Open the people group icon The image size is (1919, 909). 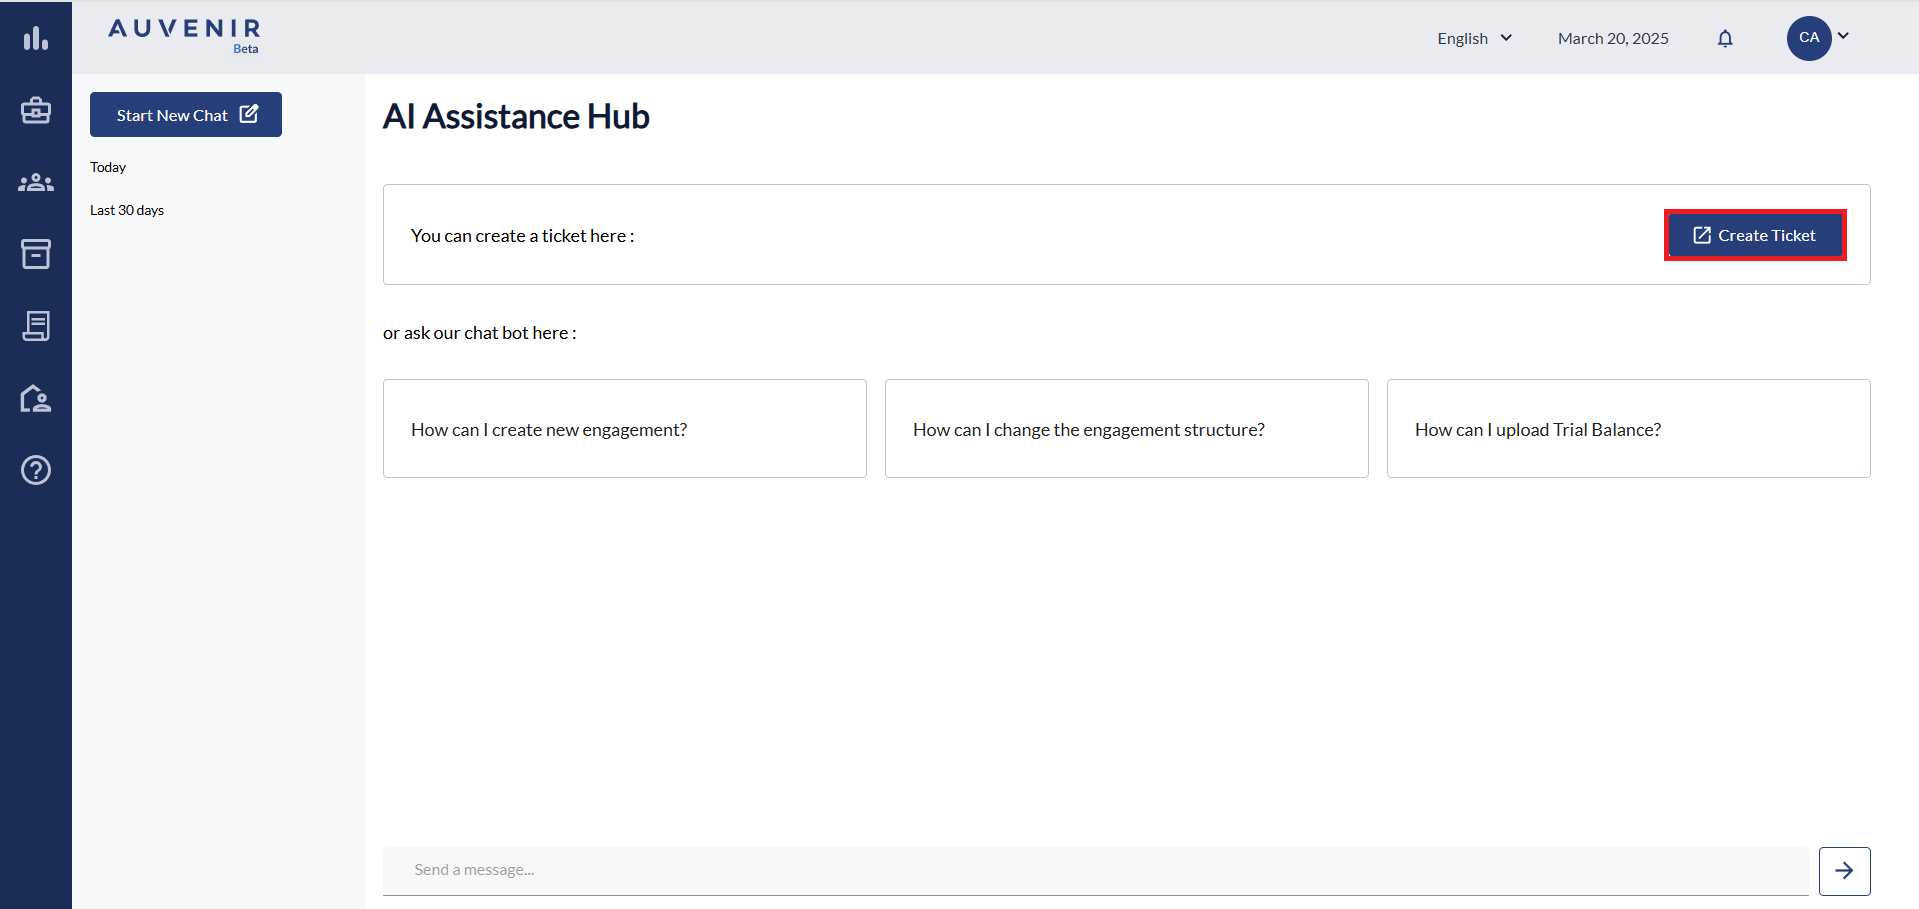coord(36,182)
